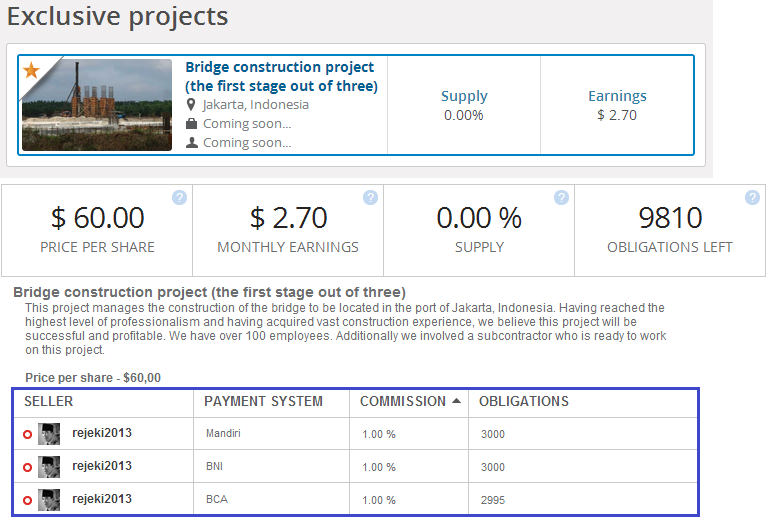Click rejeki2013 username in the Mandiri row

click(102, 433)
